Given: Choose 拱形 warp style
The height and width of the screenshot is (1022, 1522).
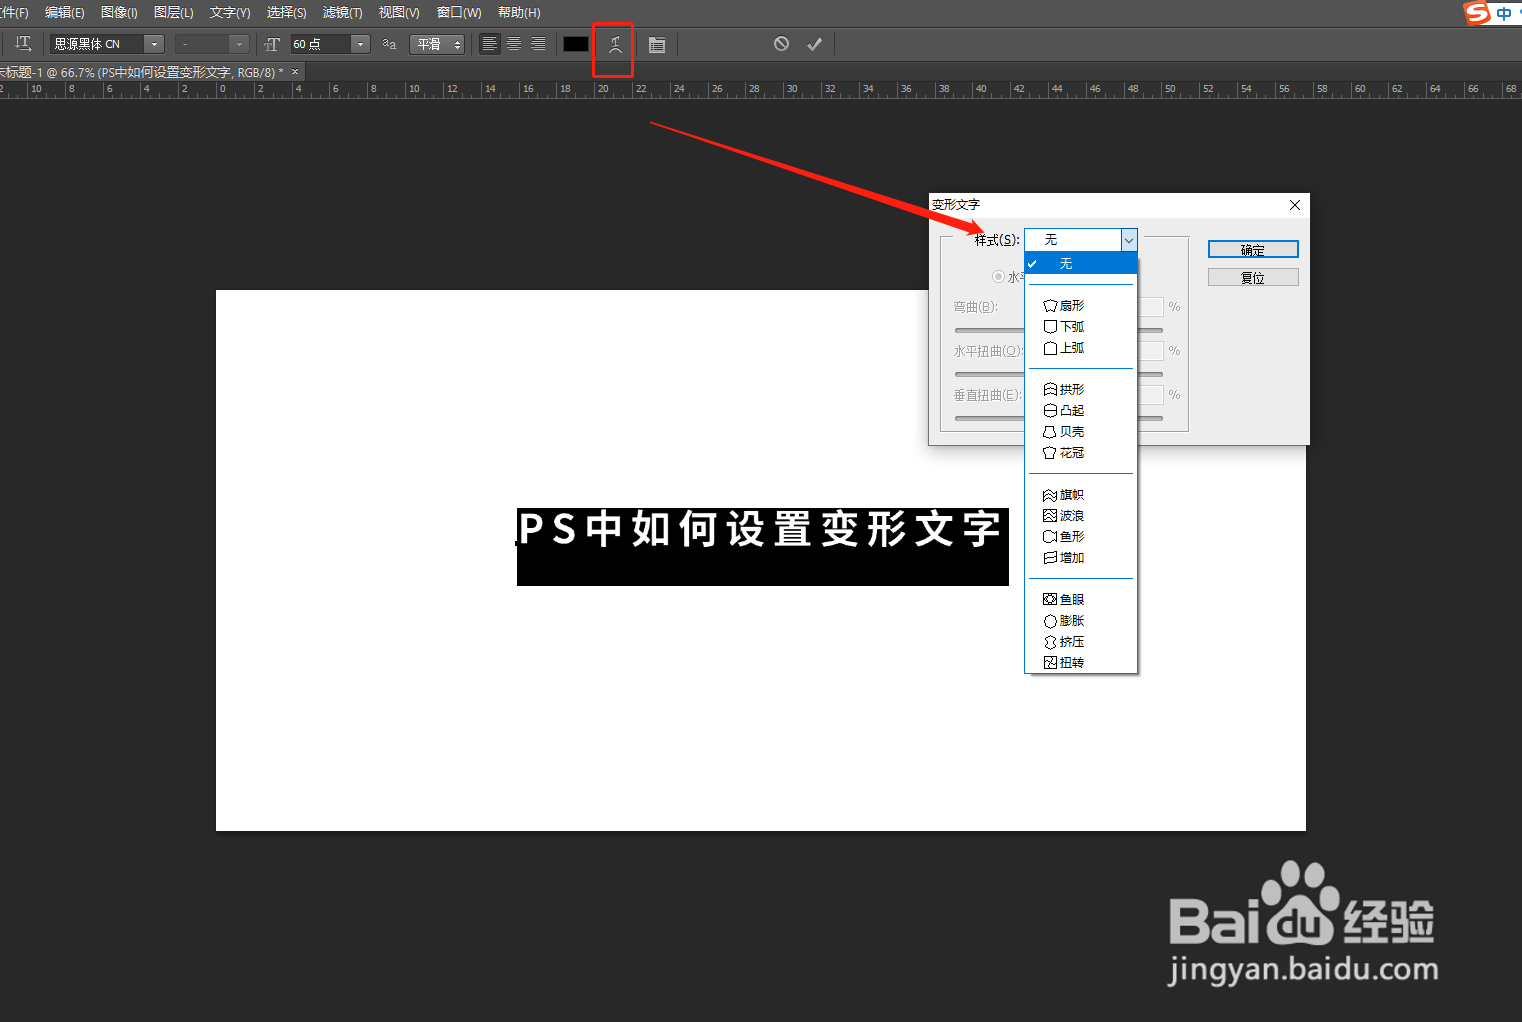Looking at the screenshot, I should [1081, 390].
